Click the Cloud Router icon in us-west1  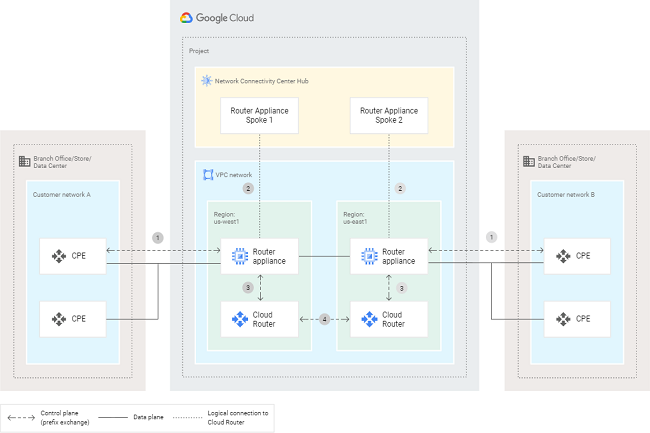tap(240, 319)
